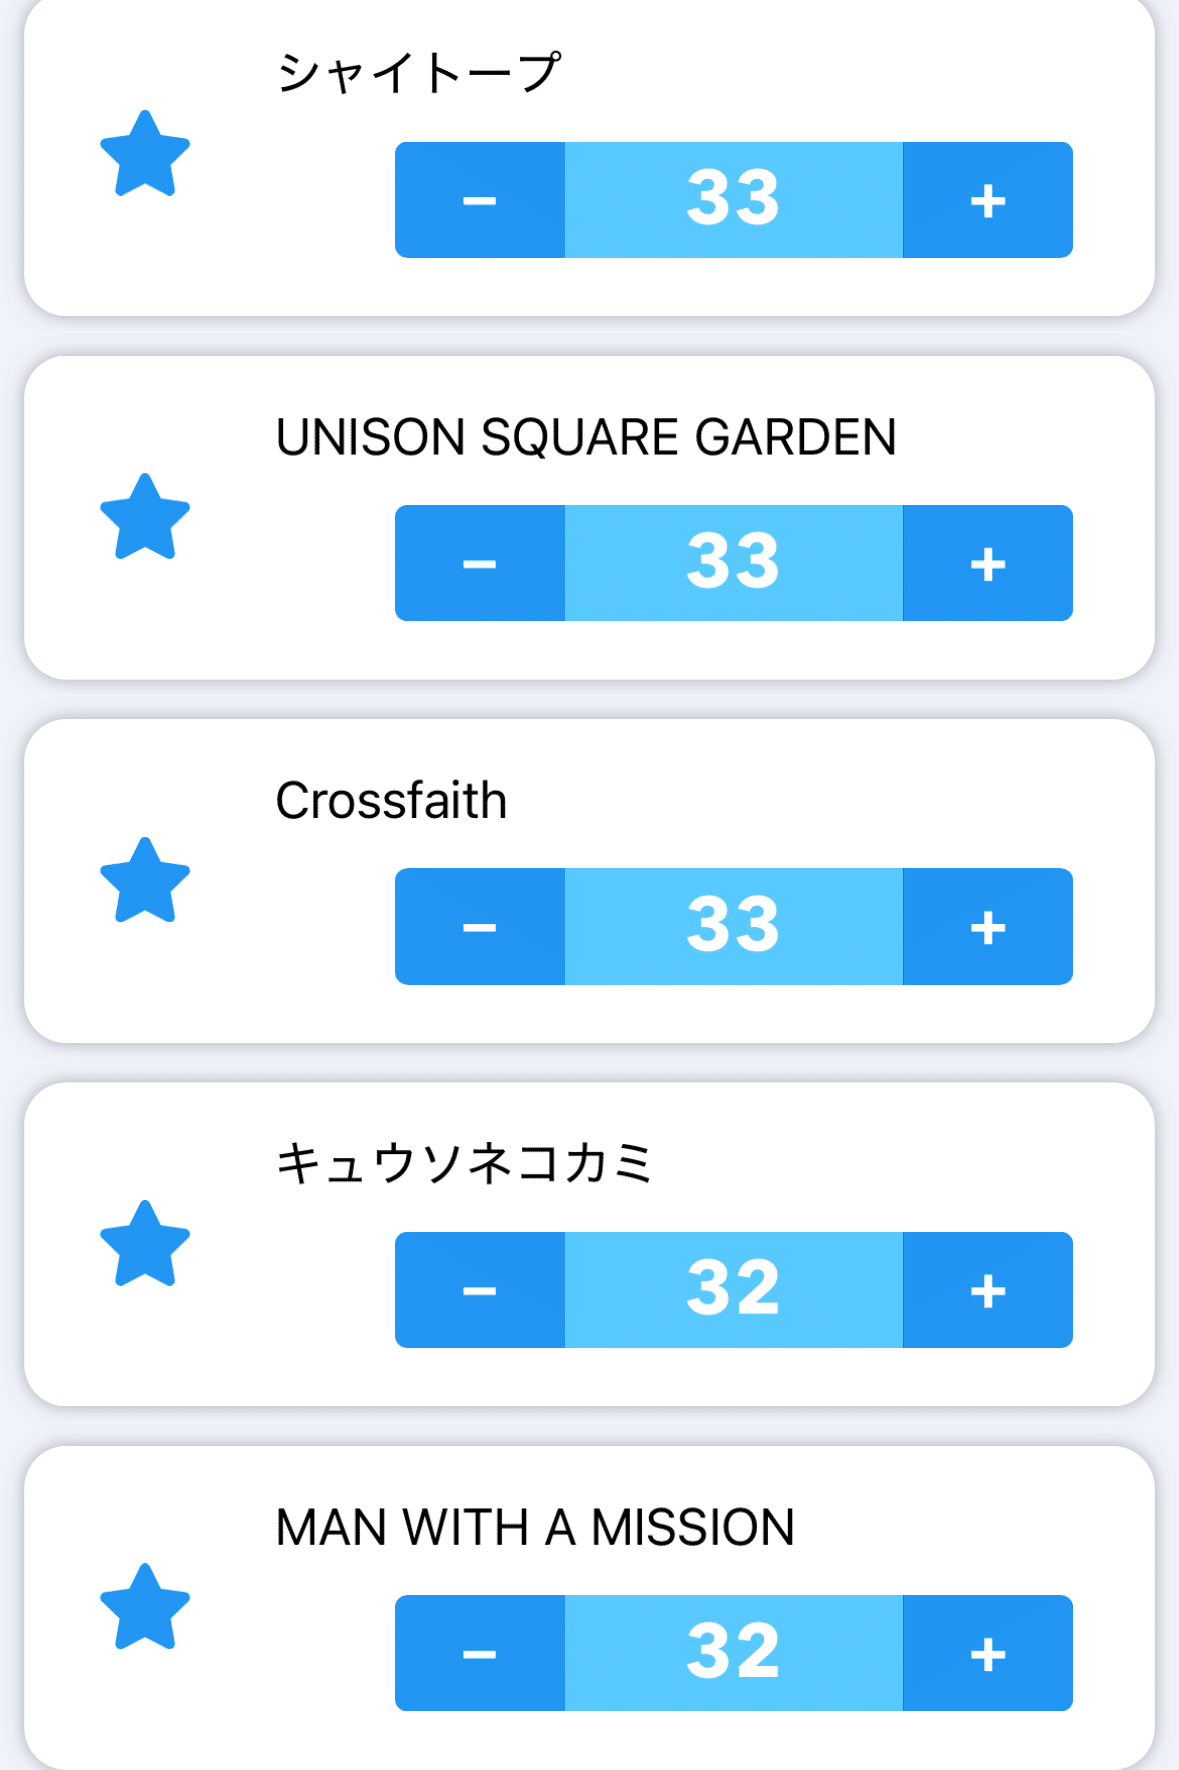Image resolution: width=1179 pixels, height=1770 pixels.
Task: Increase the シャイトープ count with plus
Action: click(x=988, y=200)
